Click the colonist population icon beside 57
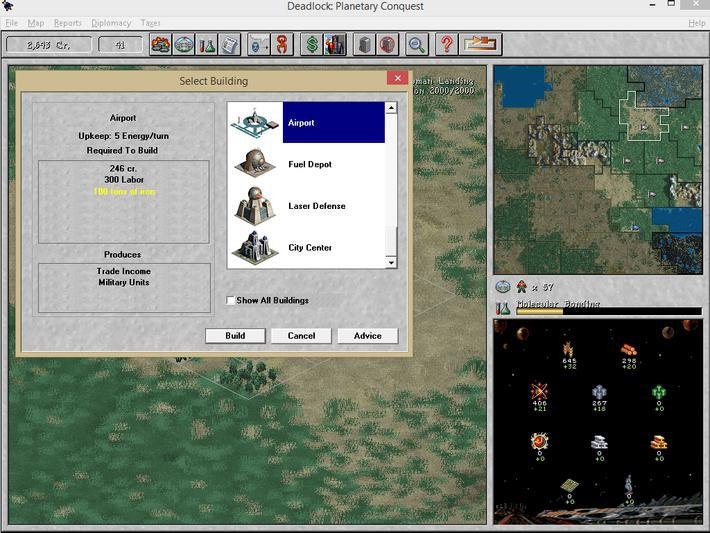The height and width of the screenshot is (533, 710). [x=522, y=286]
